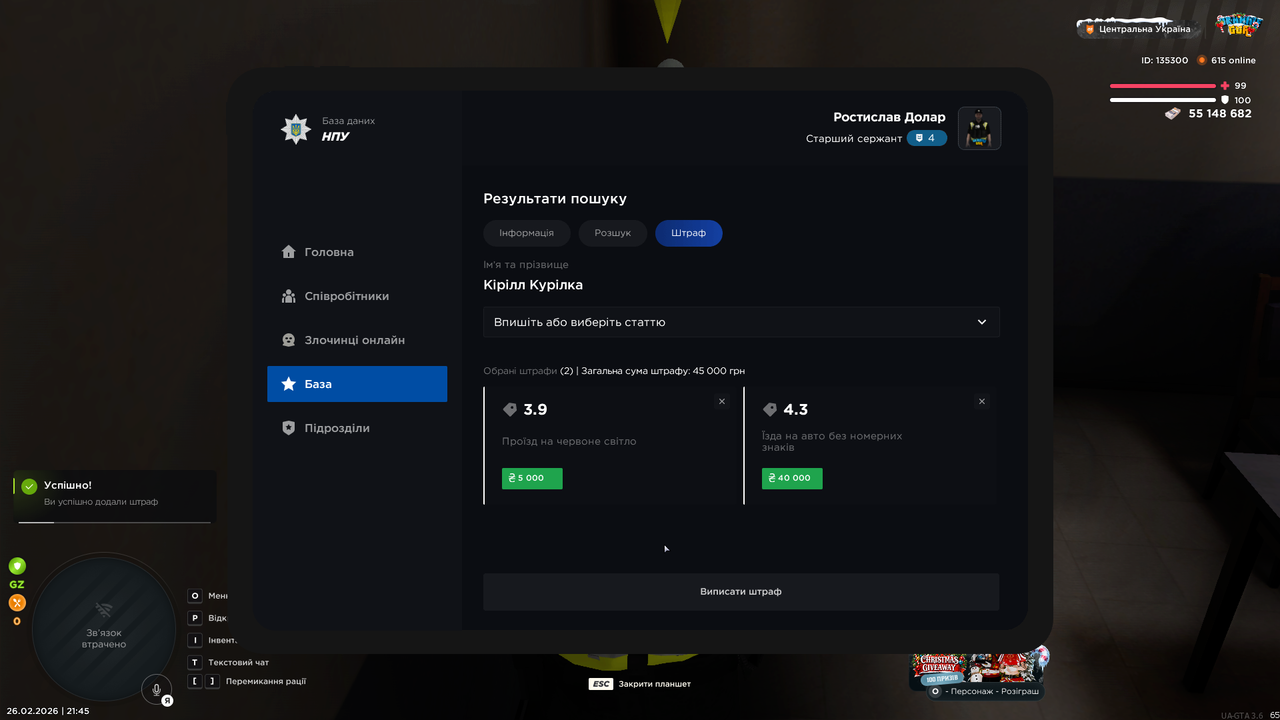Remove fine 4.3 with its X
This screenshot has height=720, width=1280.
point(982,401)
